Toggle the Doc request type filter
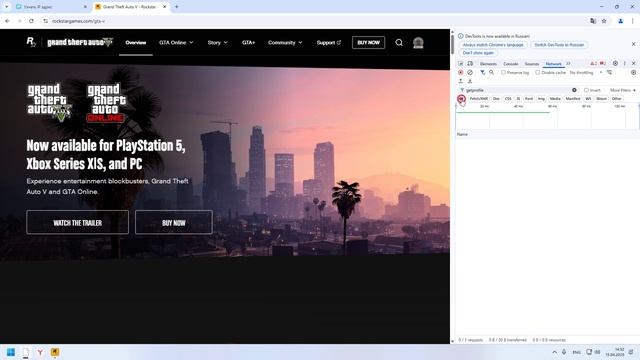 496,99
